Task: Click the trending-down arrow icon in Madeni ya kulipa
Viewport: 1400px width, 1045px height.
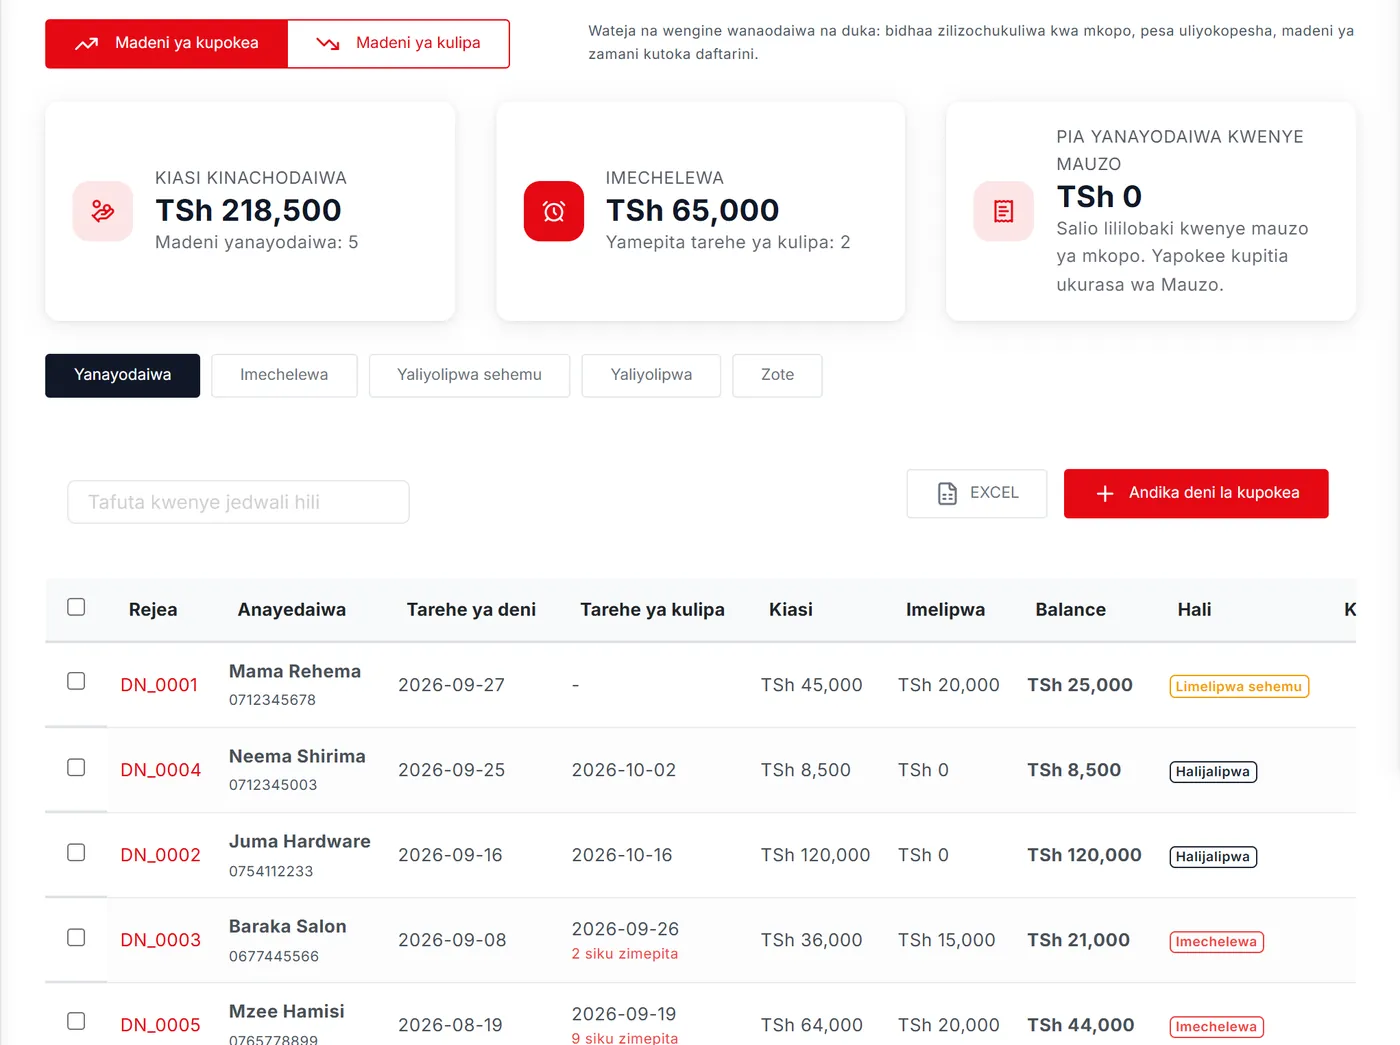Action: pos(328,43)
